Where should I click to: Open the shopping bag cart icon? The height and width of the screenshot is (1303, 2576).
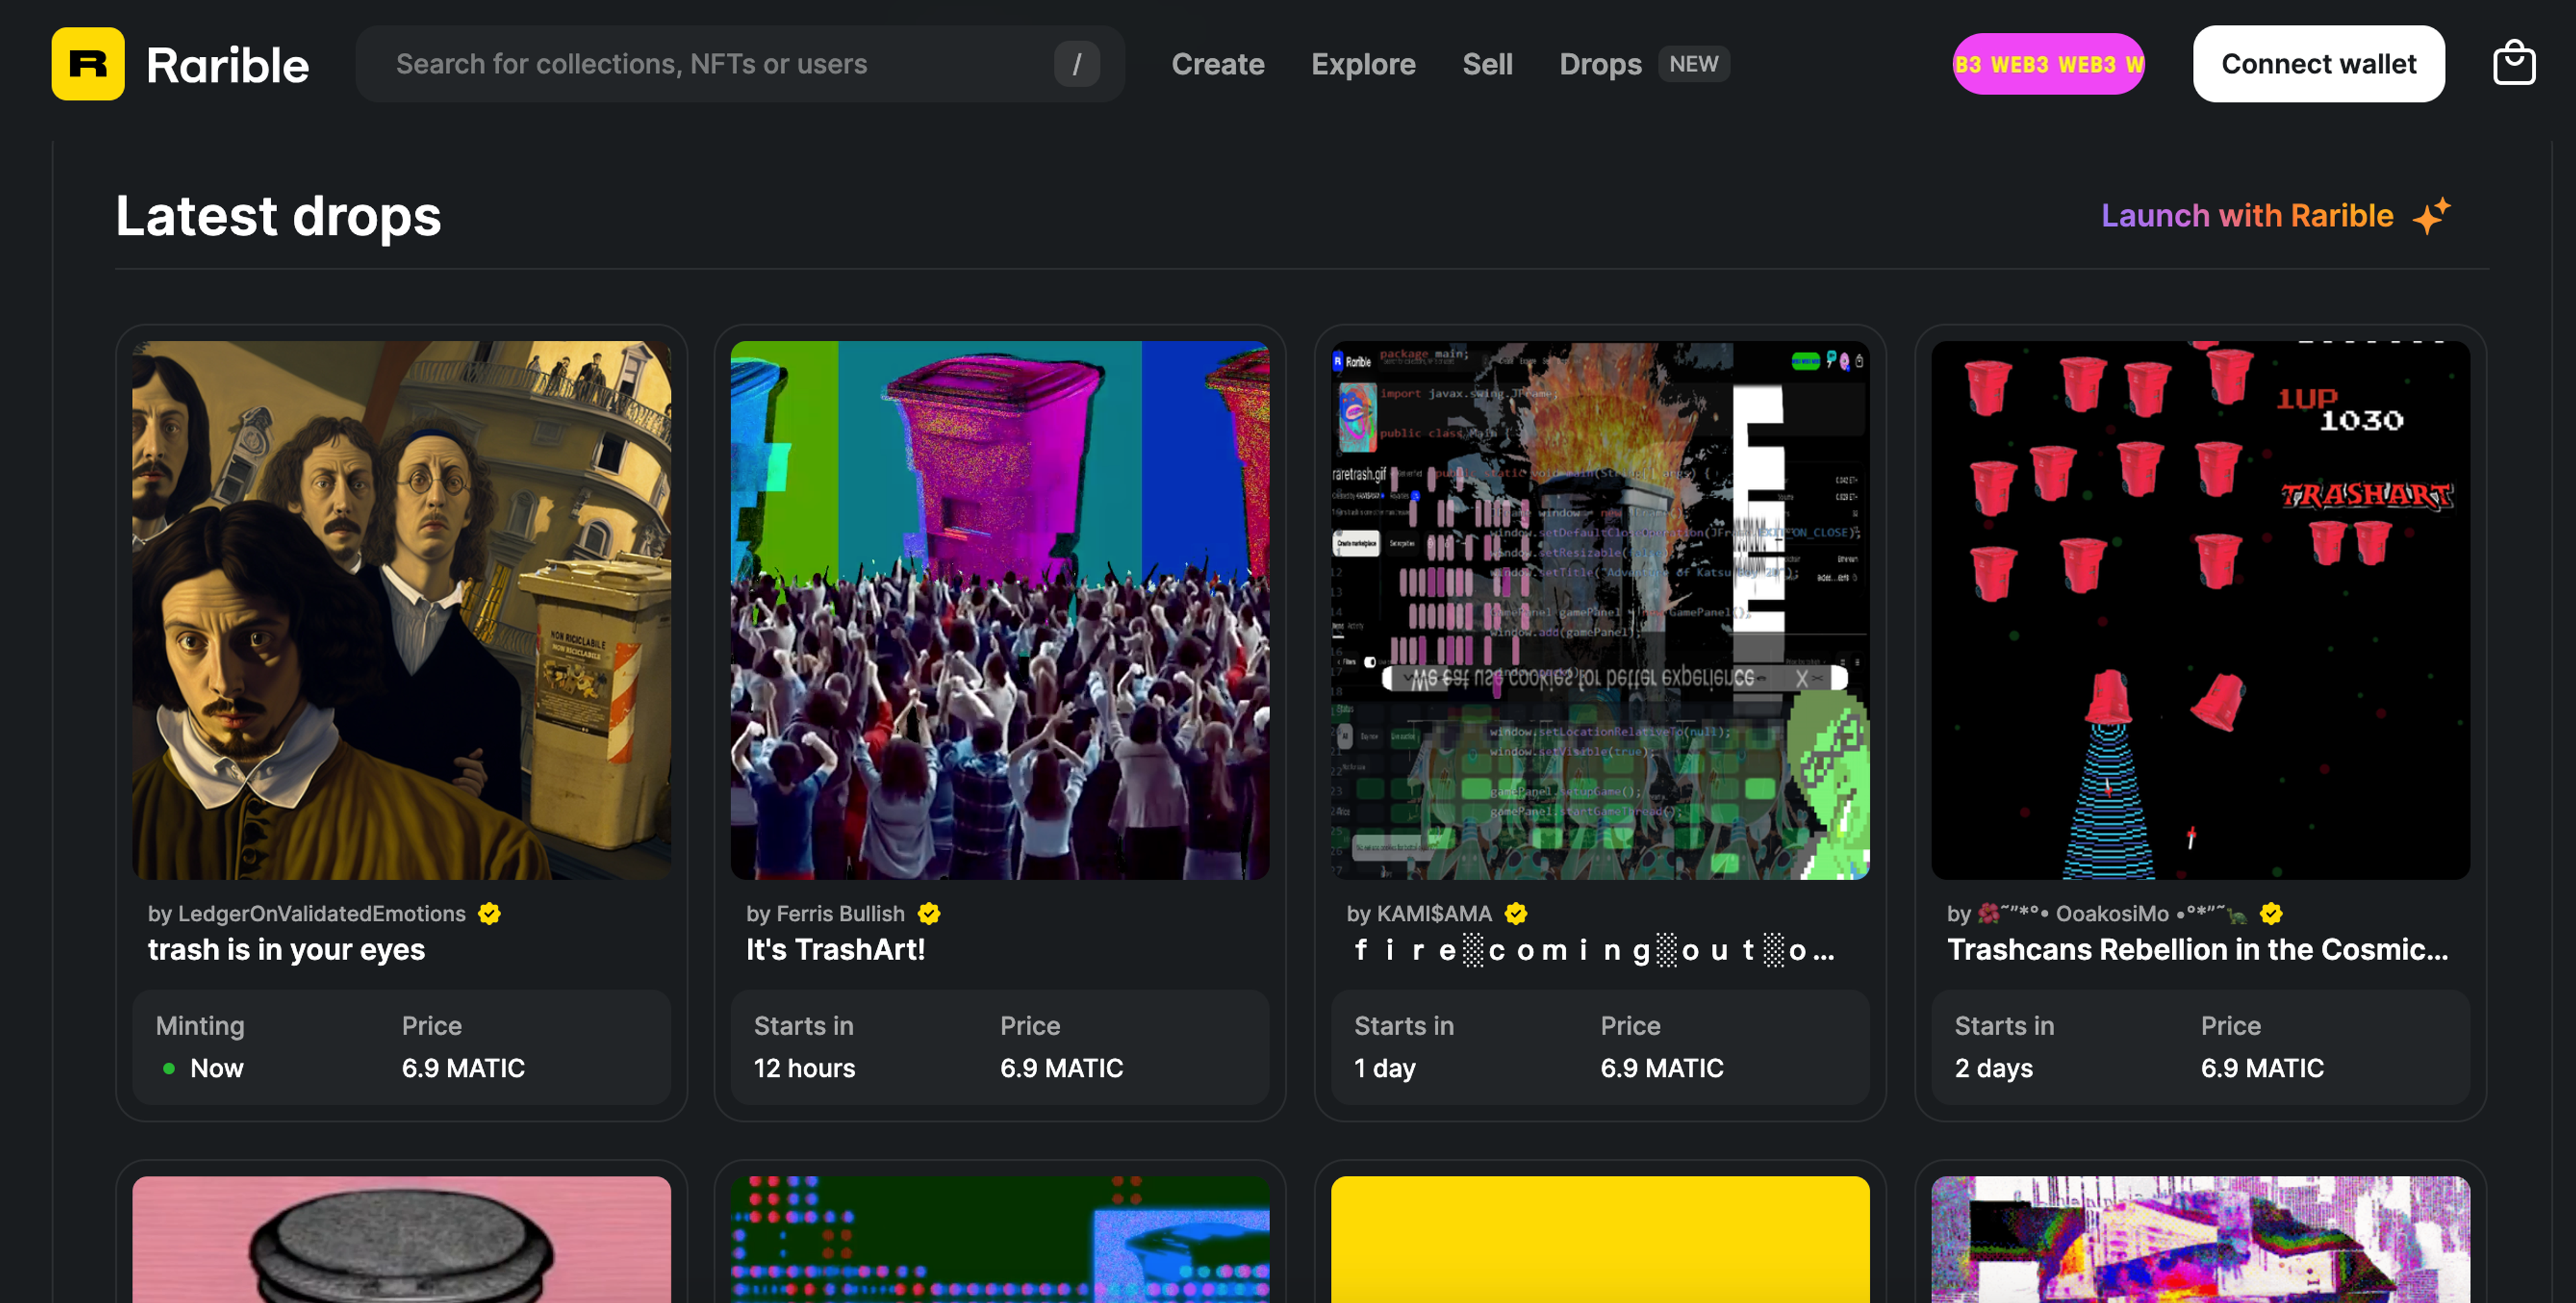click(x=2513, y=64)
